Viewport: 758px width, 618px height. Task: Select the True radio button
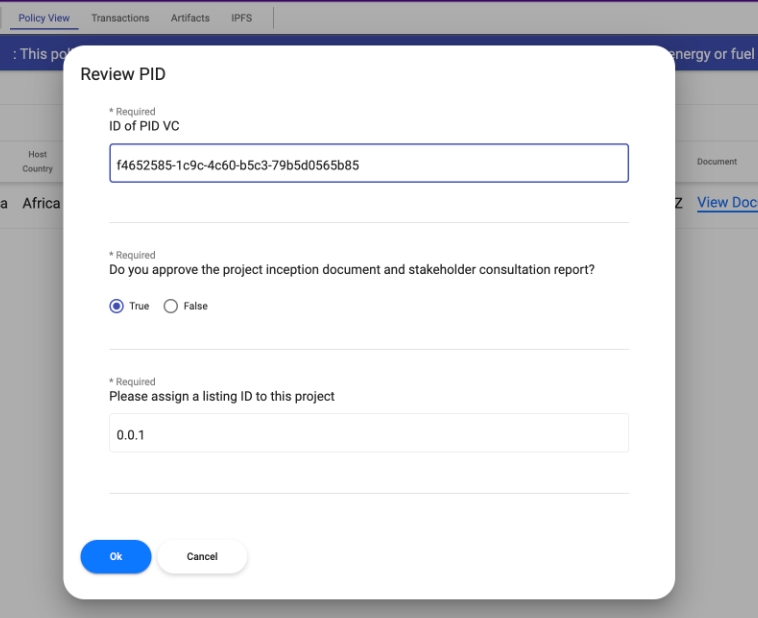coord(117,306)
